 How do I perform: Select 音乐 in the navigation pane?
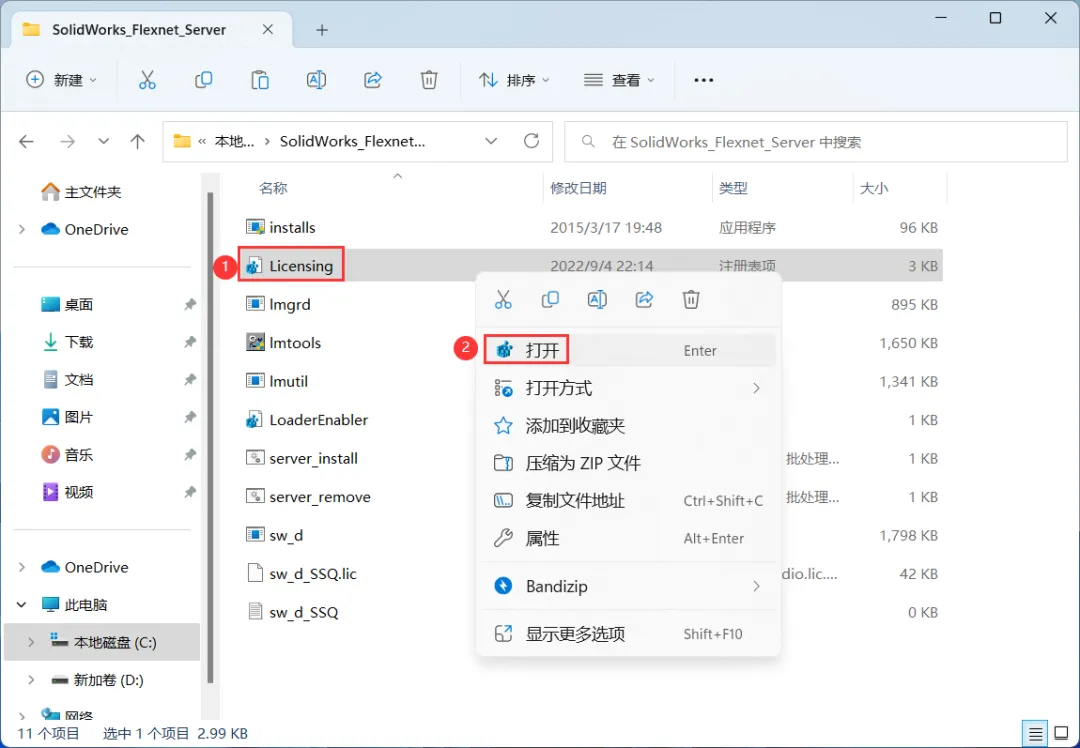(67, 455)
